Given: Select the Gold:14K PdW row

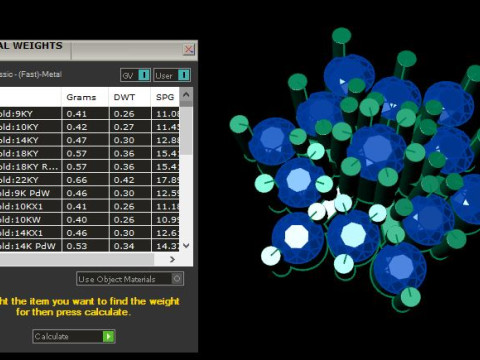Looking at the screenshot, I should coord(89,246).
